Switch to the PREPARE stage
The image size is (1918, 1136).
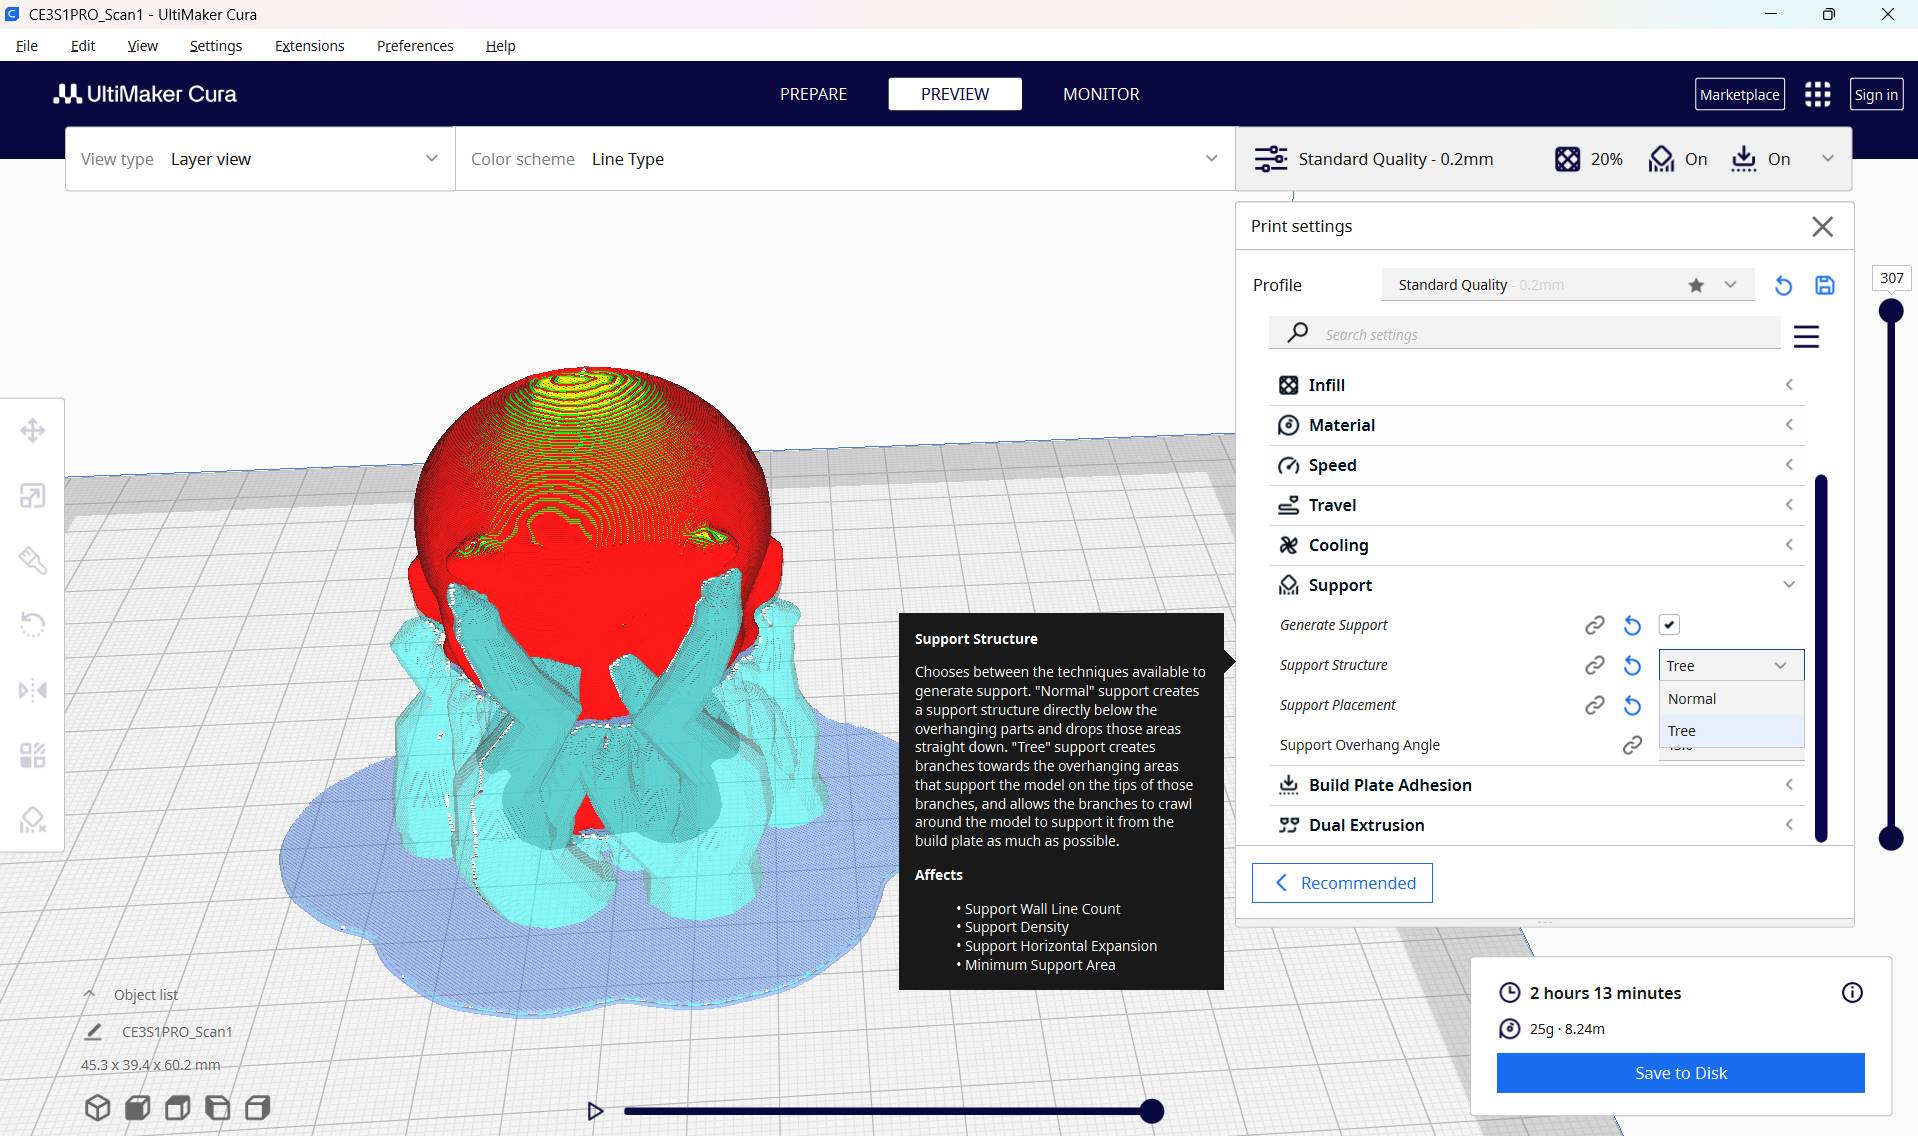813,94
